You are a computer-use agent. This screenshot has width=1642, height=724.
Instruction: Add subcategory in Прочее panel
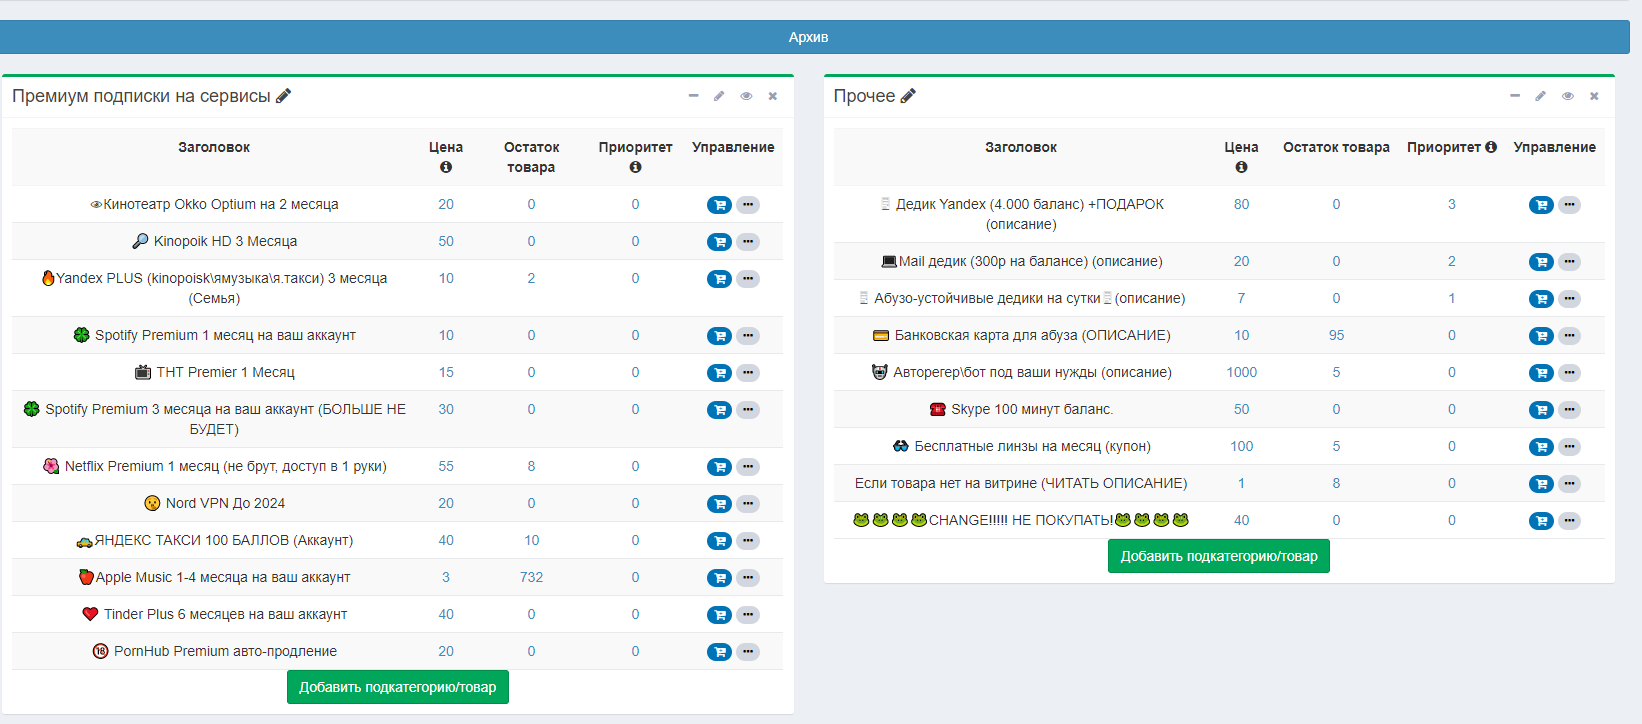tap(1219, 556)
